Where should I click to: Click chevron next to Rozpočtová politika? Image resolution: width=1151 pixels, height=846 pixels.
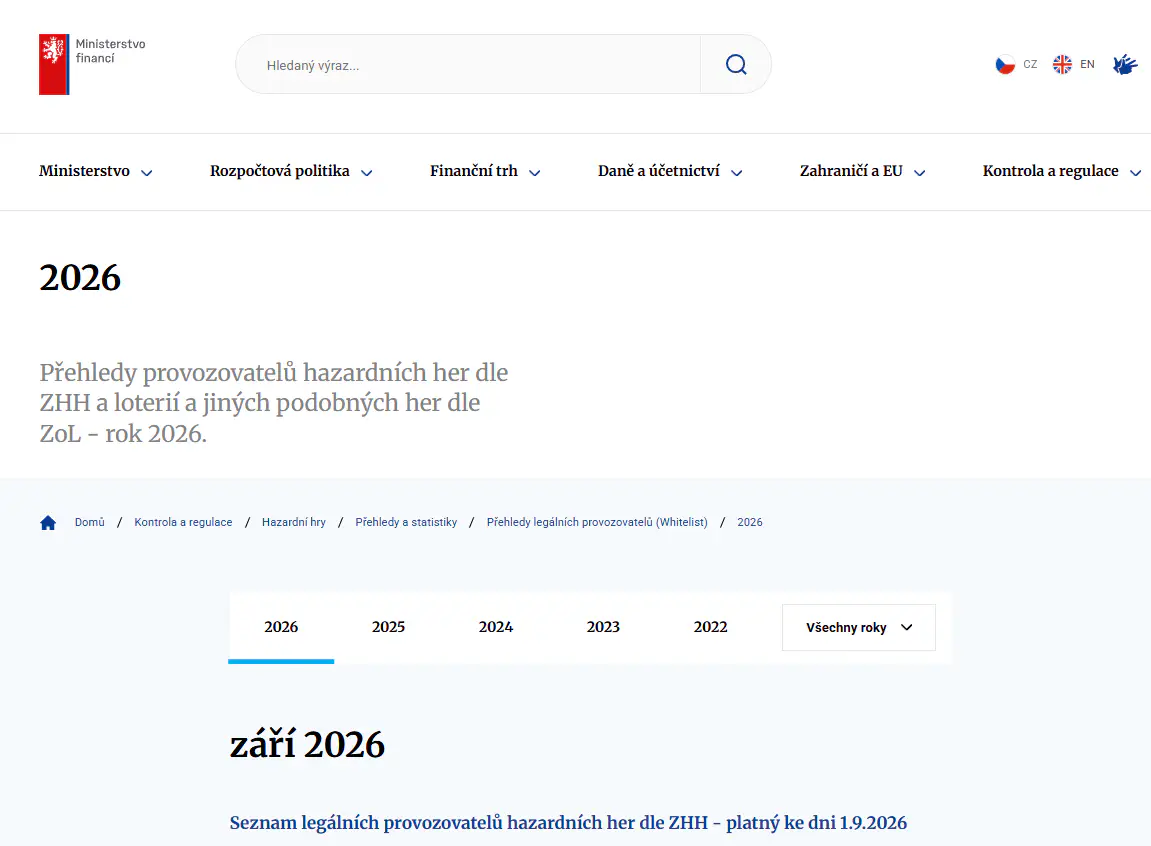[366, 173]
